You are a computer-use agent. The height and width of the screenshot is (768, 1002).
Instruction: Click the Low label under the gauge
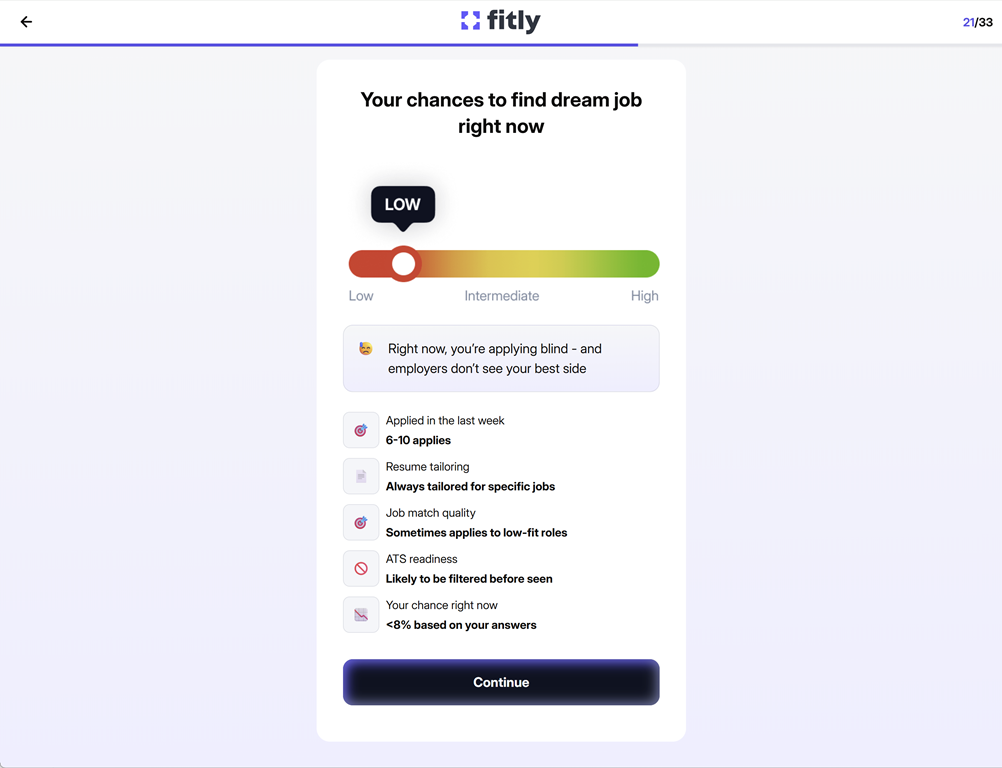click(x=361, y=296)
